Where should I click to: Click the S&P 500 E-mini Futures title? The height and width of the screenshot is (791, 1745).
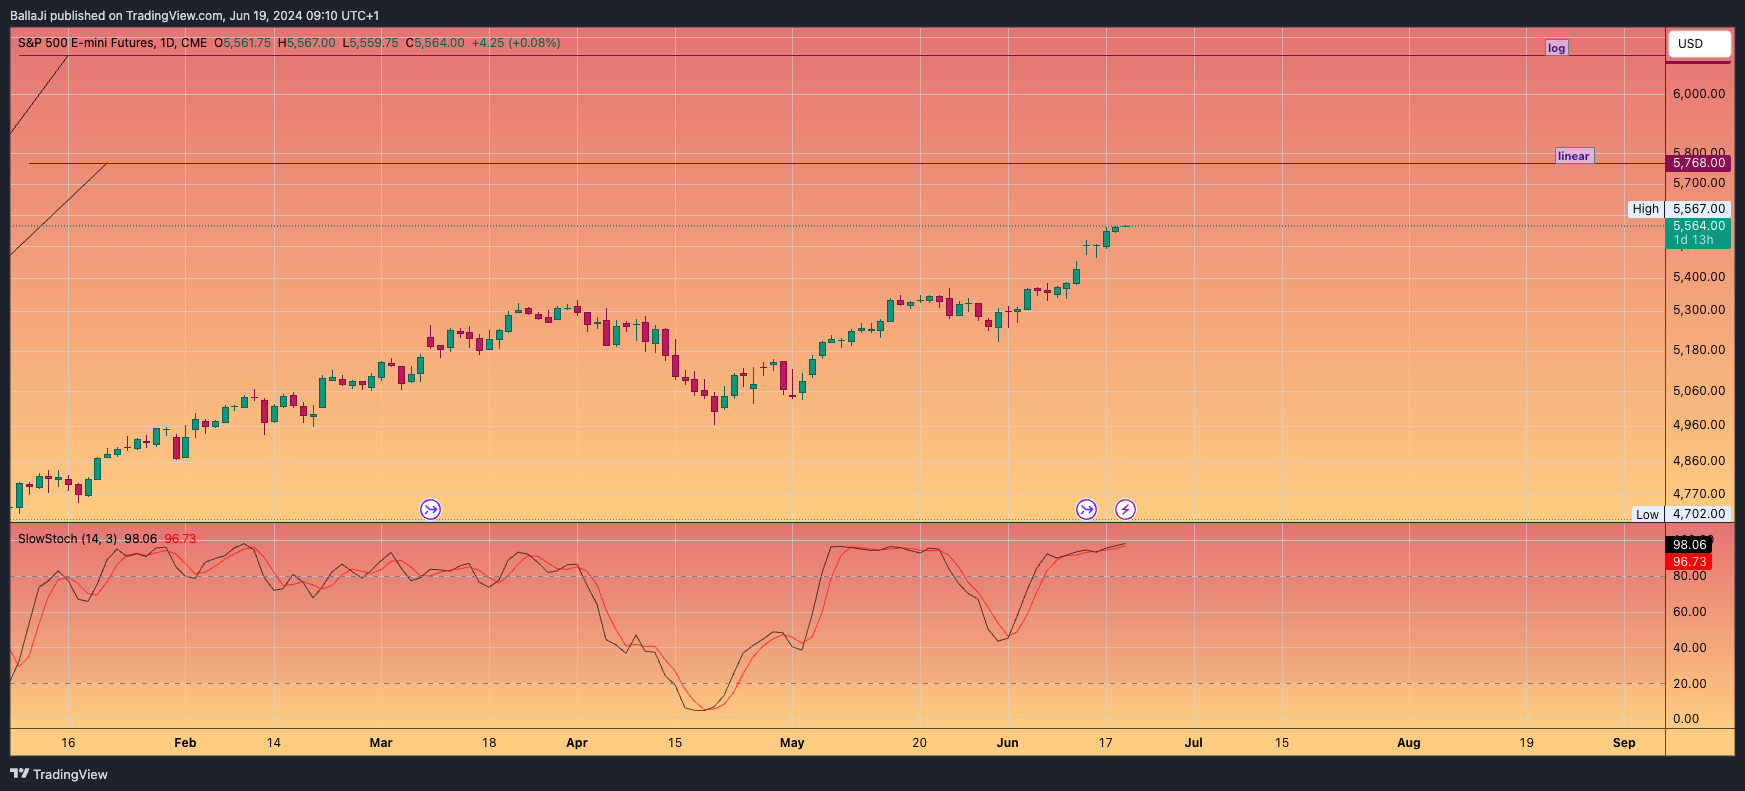coord(112,43)
